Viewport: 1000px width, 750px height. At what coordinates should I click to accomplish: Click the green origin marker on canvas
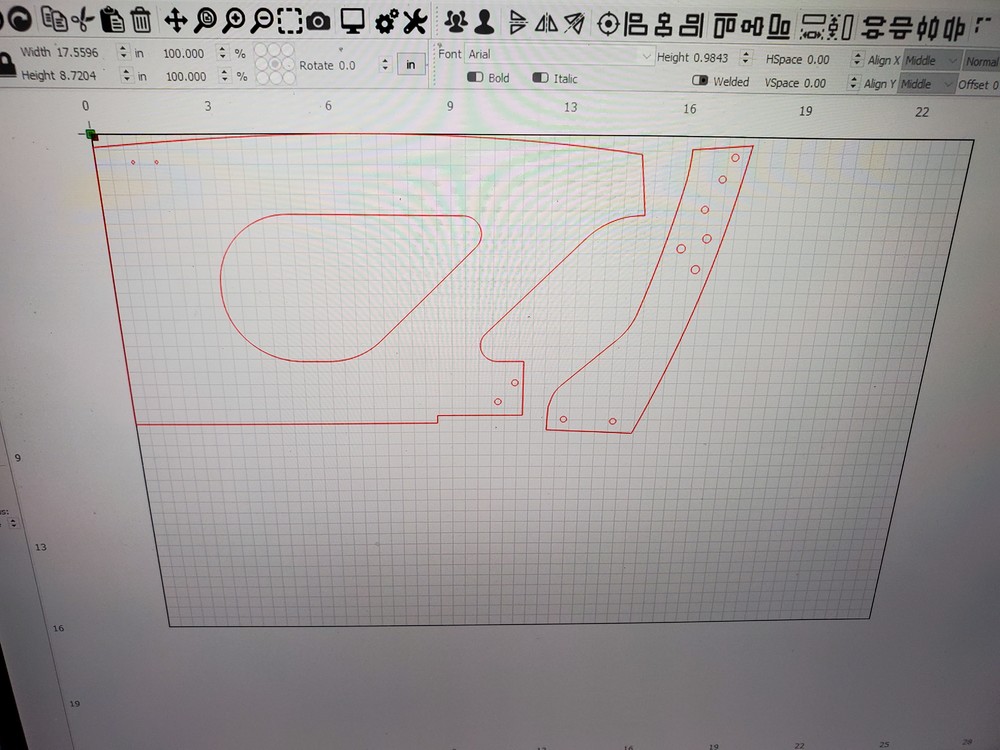coord(91,135)
